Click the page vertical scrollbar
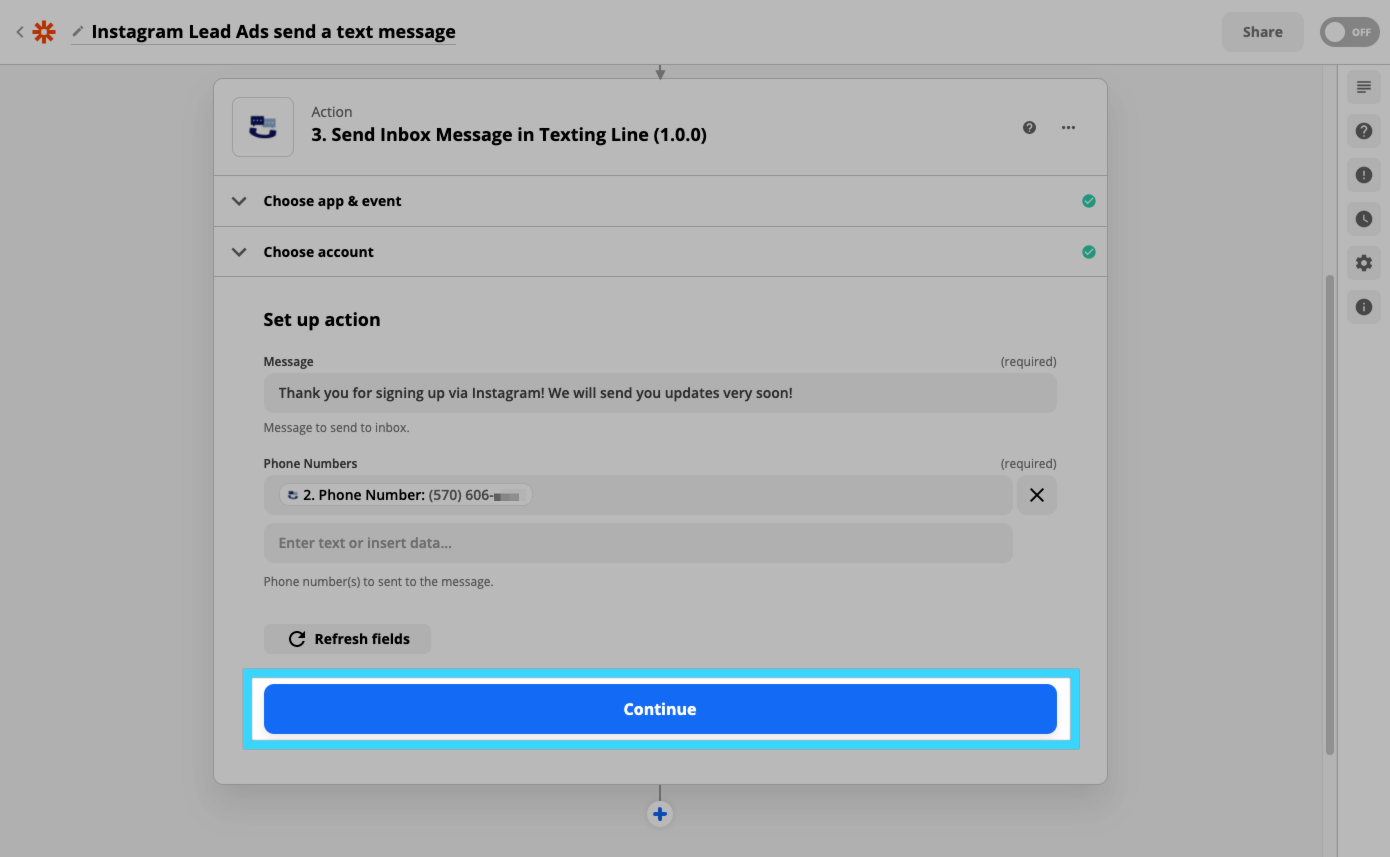This screenshot has width=1390, height=857. coord(1329,515)
